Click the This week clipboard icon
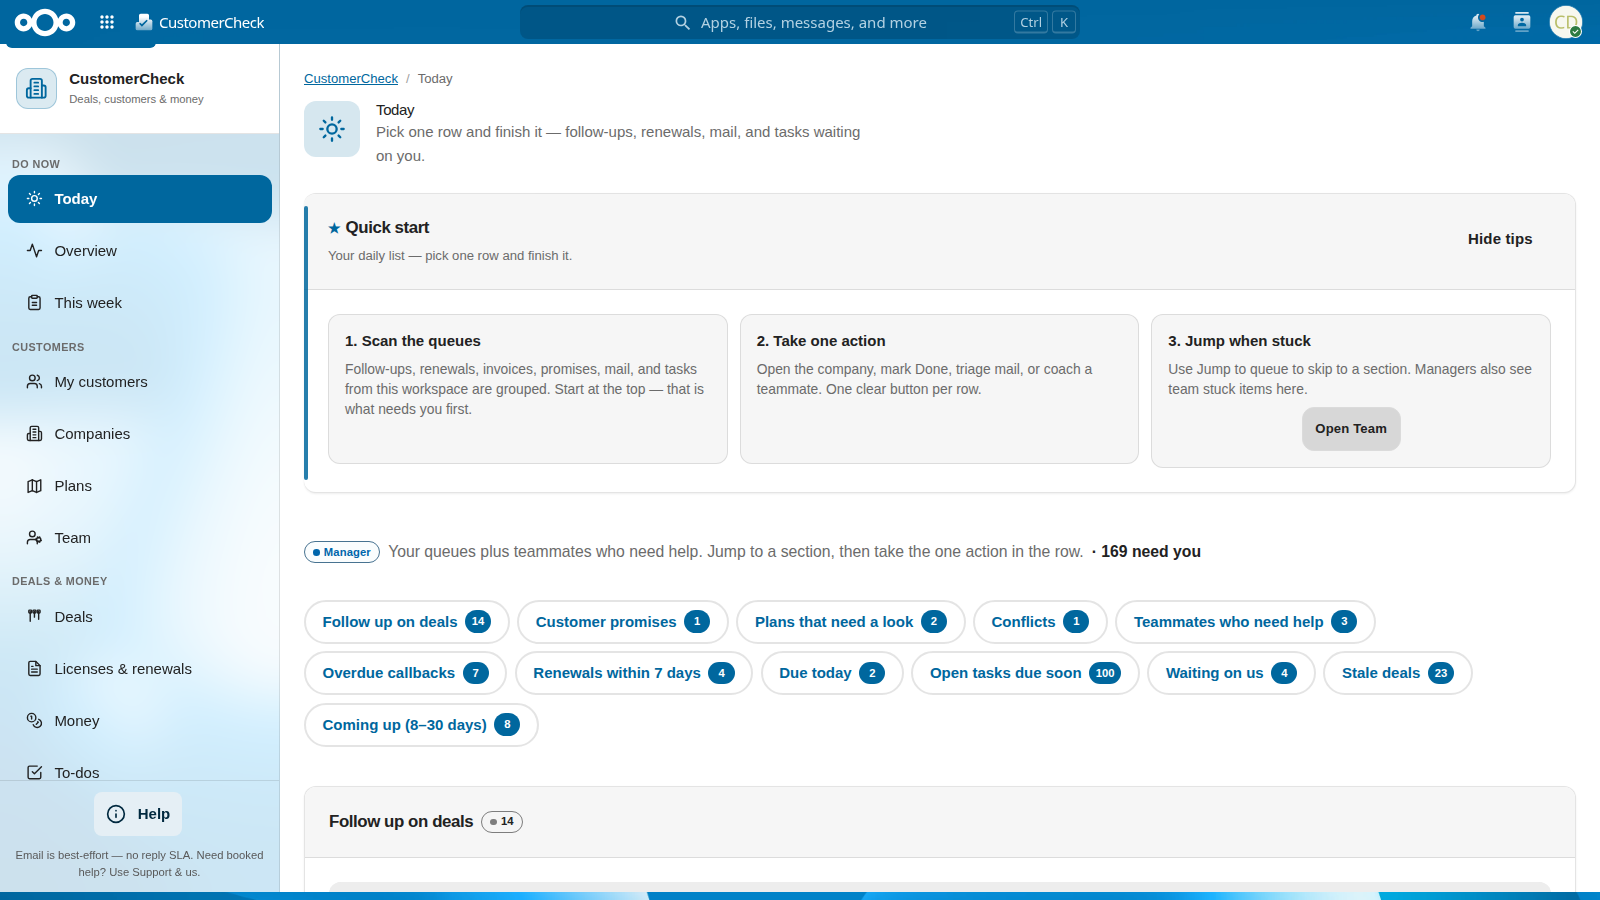Viewport: 1600px width, 900px height. pos(35,303)
